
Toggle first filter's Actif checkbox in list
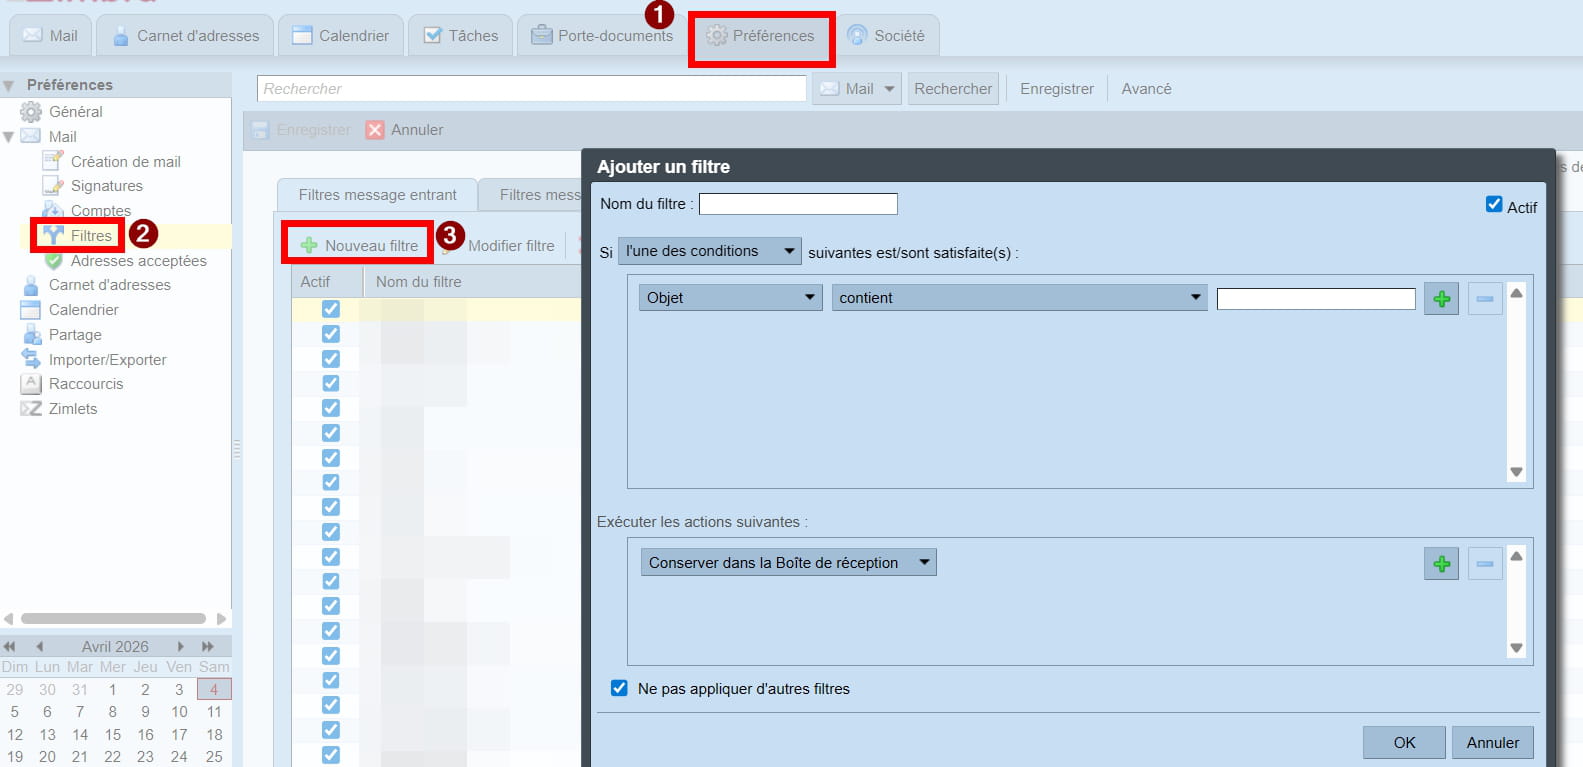click(331, 309)
